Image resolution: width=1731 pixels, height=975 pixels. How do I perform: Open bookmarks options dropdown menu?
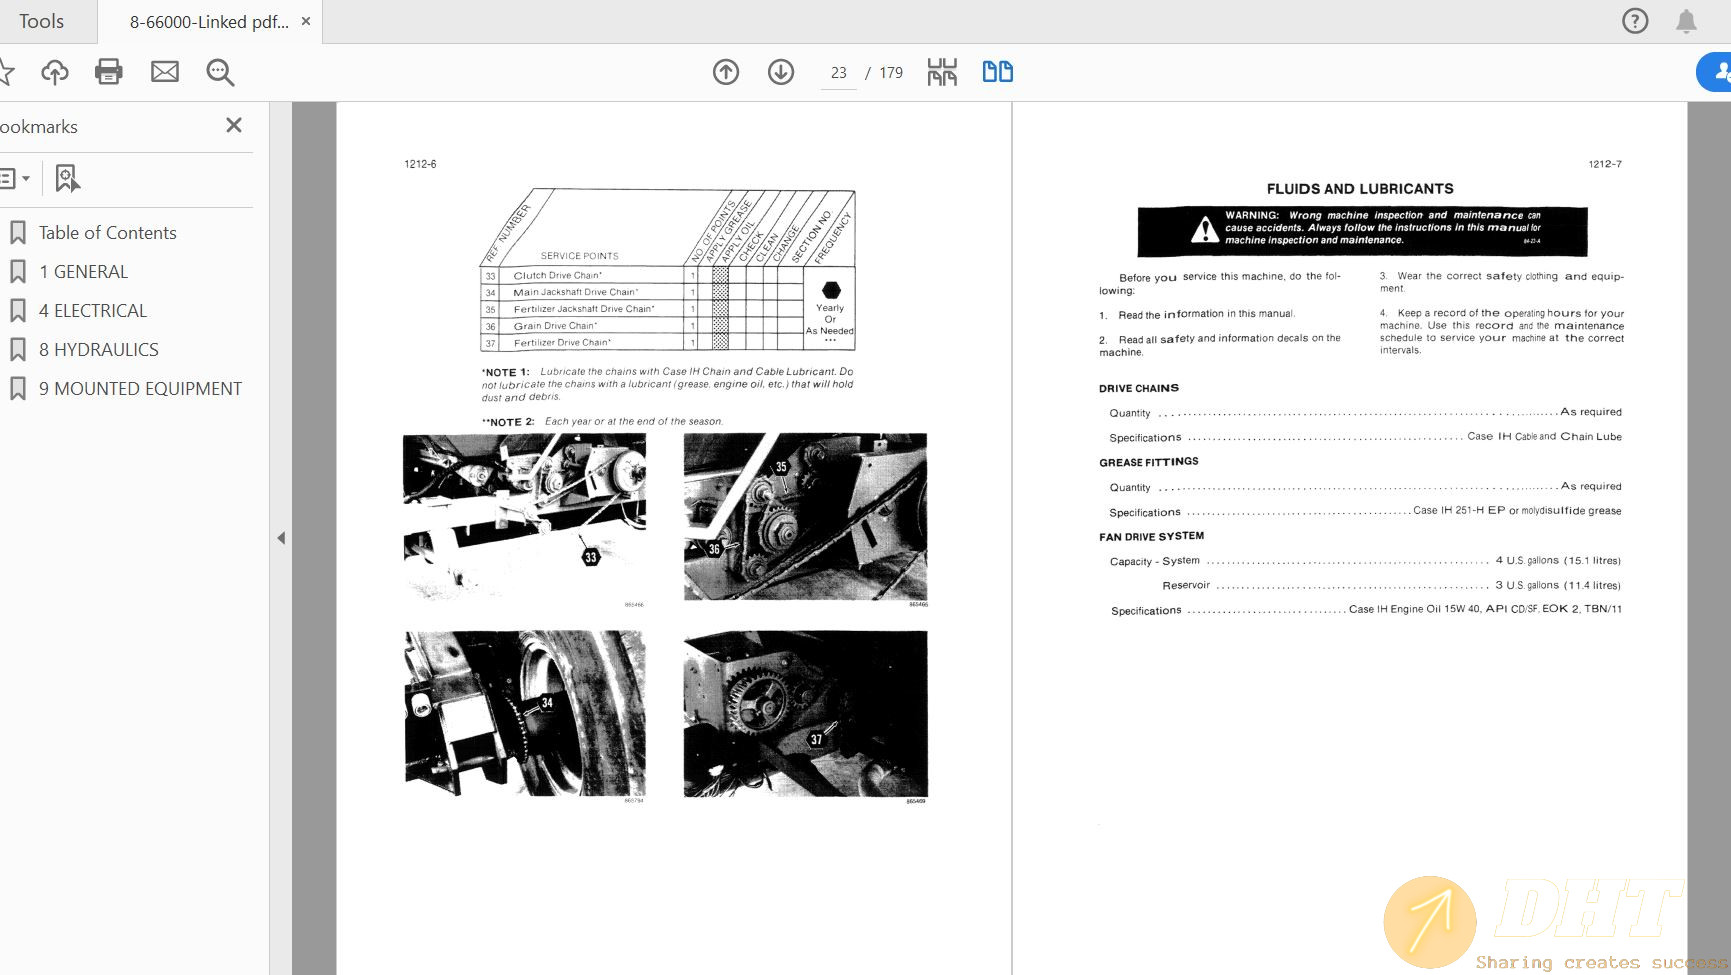(x=14, y=178)
